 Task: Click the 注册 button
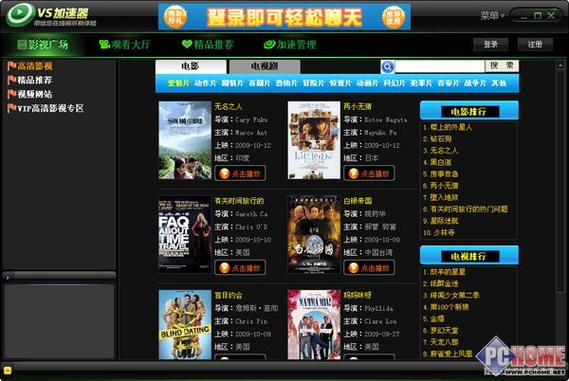click(x=535, y=45)
